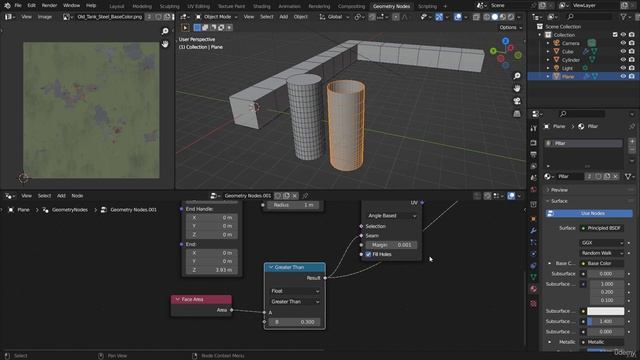Screen dimensions: 640x360
Task: Open Random Walk subsurface method dropdown
Action: tap(602, 253)
